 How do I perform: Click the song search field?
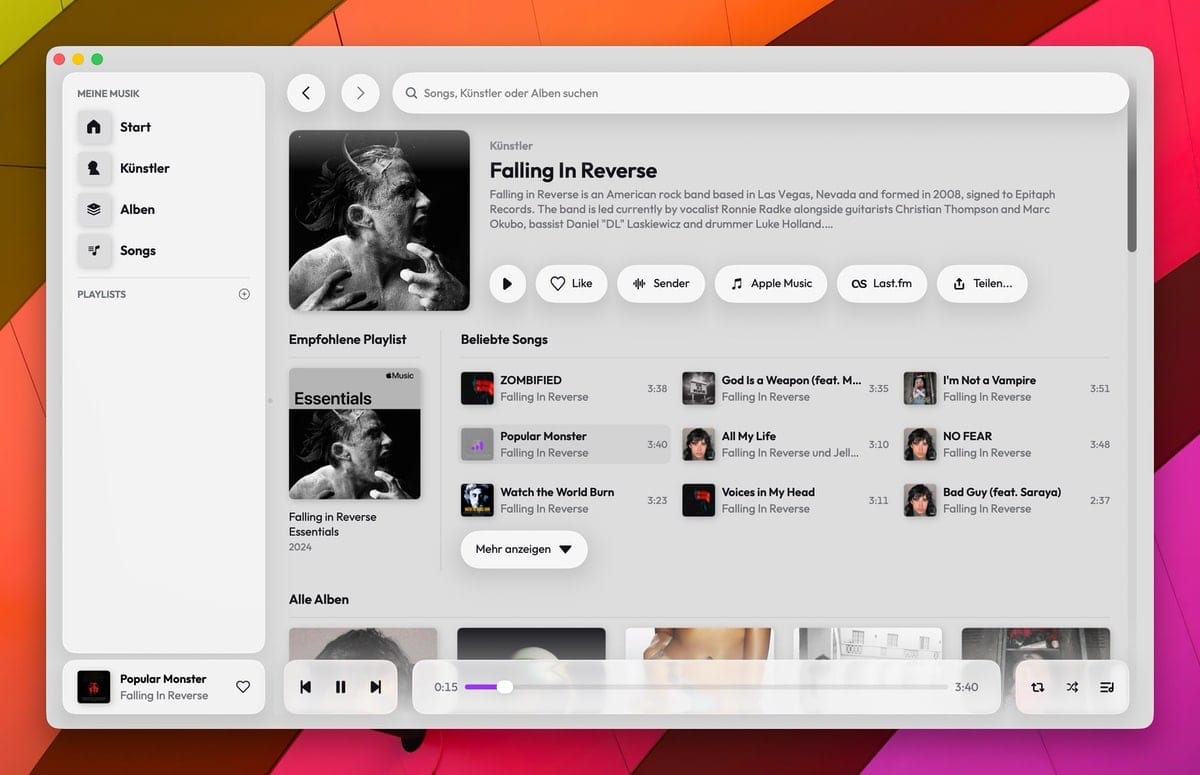tap(760, 93)
